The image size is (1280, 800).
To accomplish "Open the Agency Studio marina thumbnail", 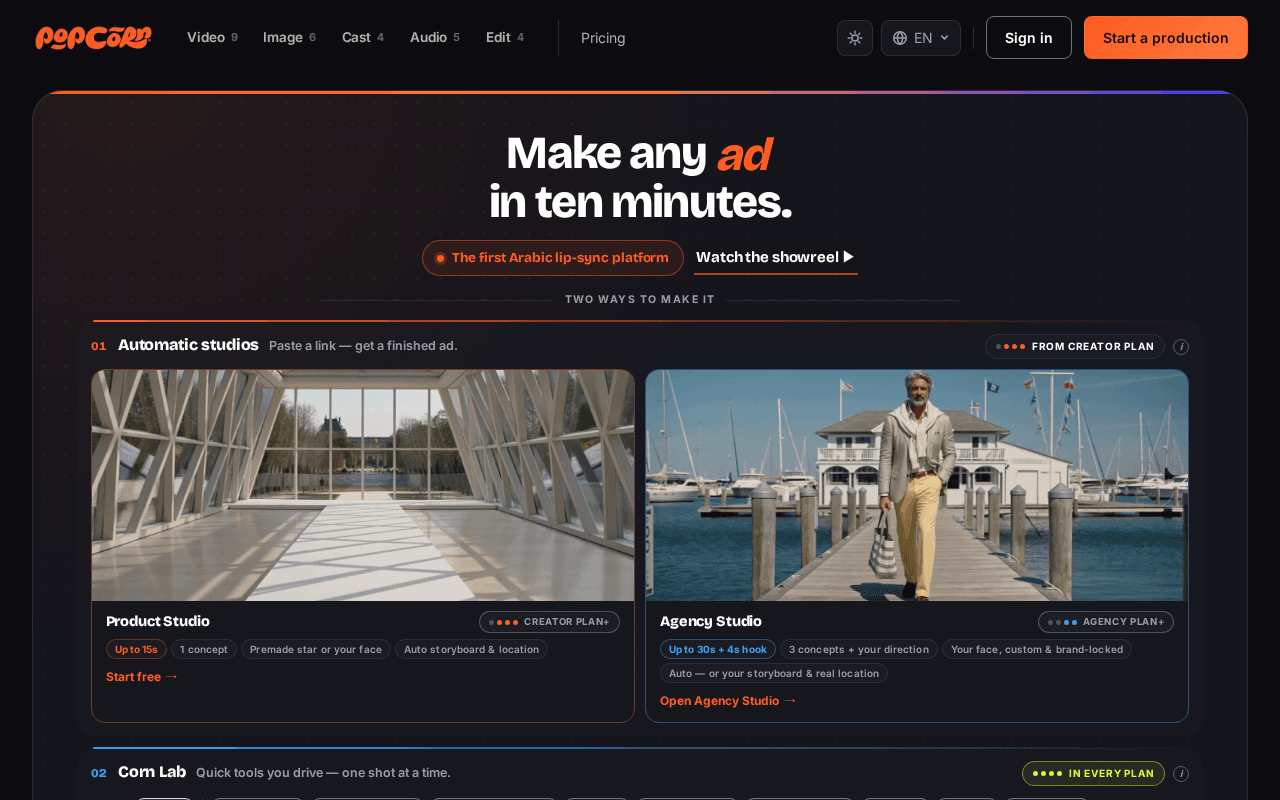I will (x=917, y=485).
